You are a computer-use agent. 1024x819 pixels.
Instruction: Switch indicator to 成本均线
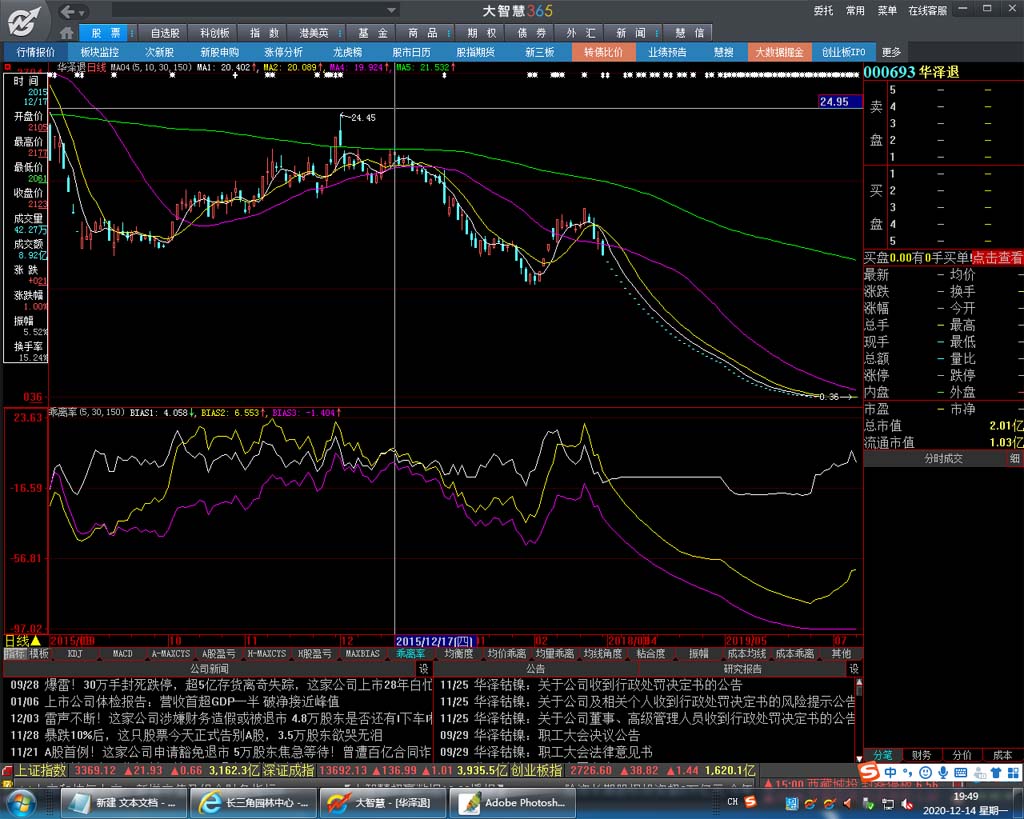[746, 654]
